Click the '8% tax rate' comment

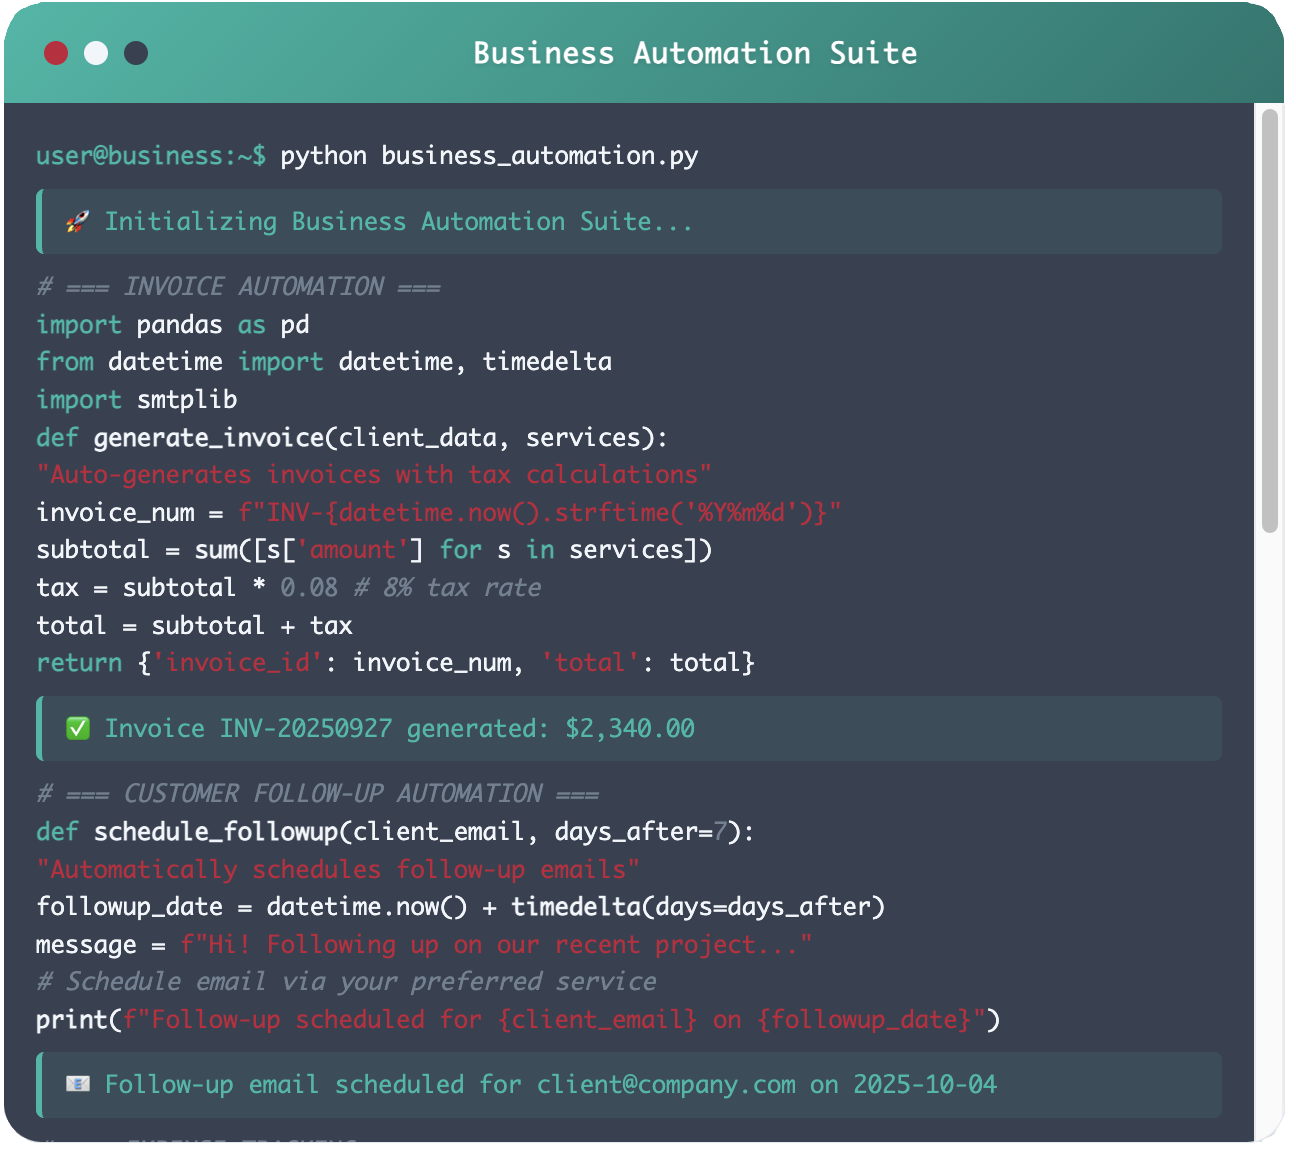(x=447, y=588)
